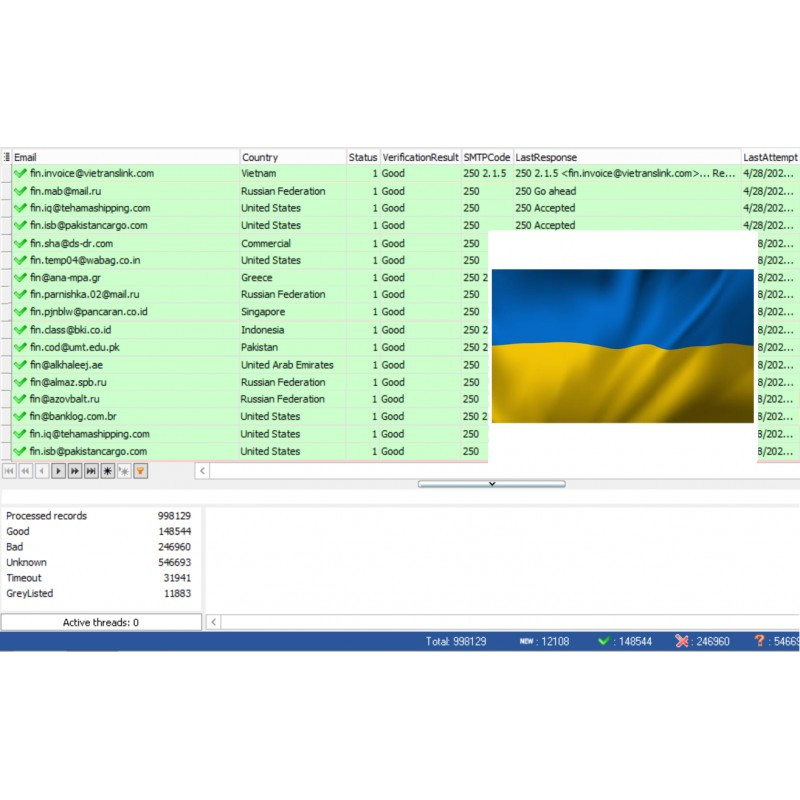The height and width of the screenshot is (800, 800).
Task: Click the SMTPCode column header
Action: click(486, 157)
